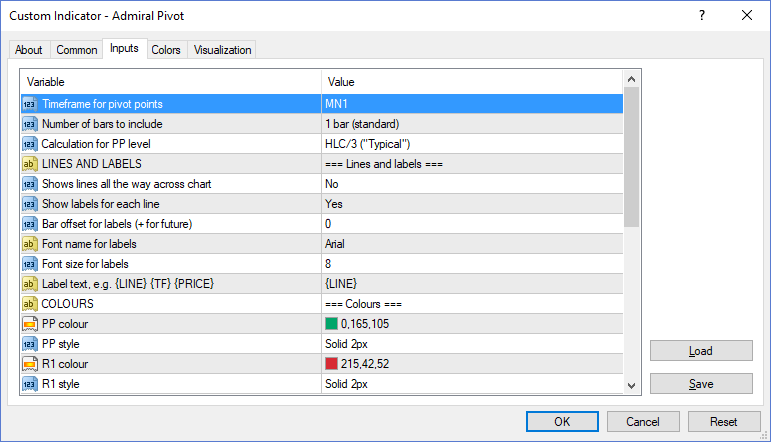Switch to the Visualization tab
Viewport: 771px width, 442px height.
click(x=223, y=50)
